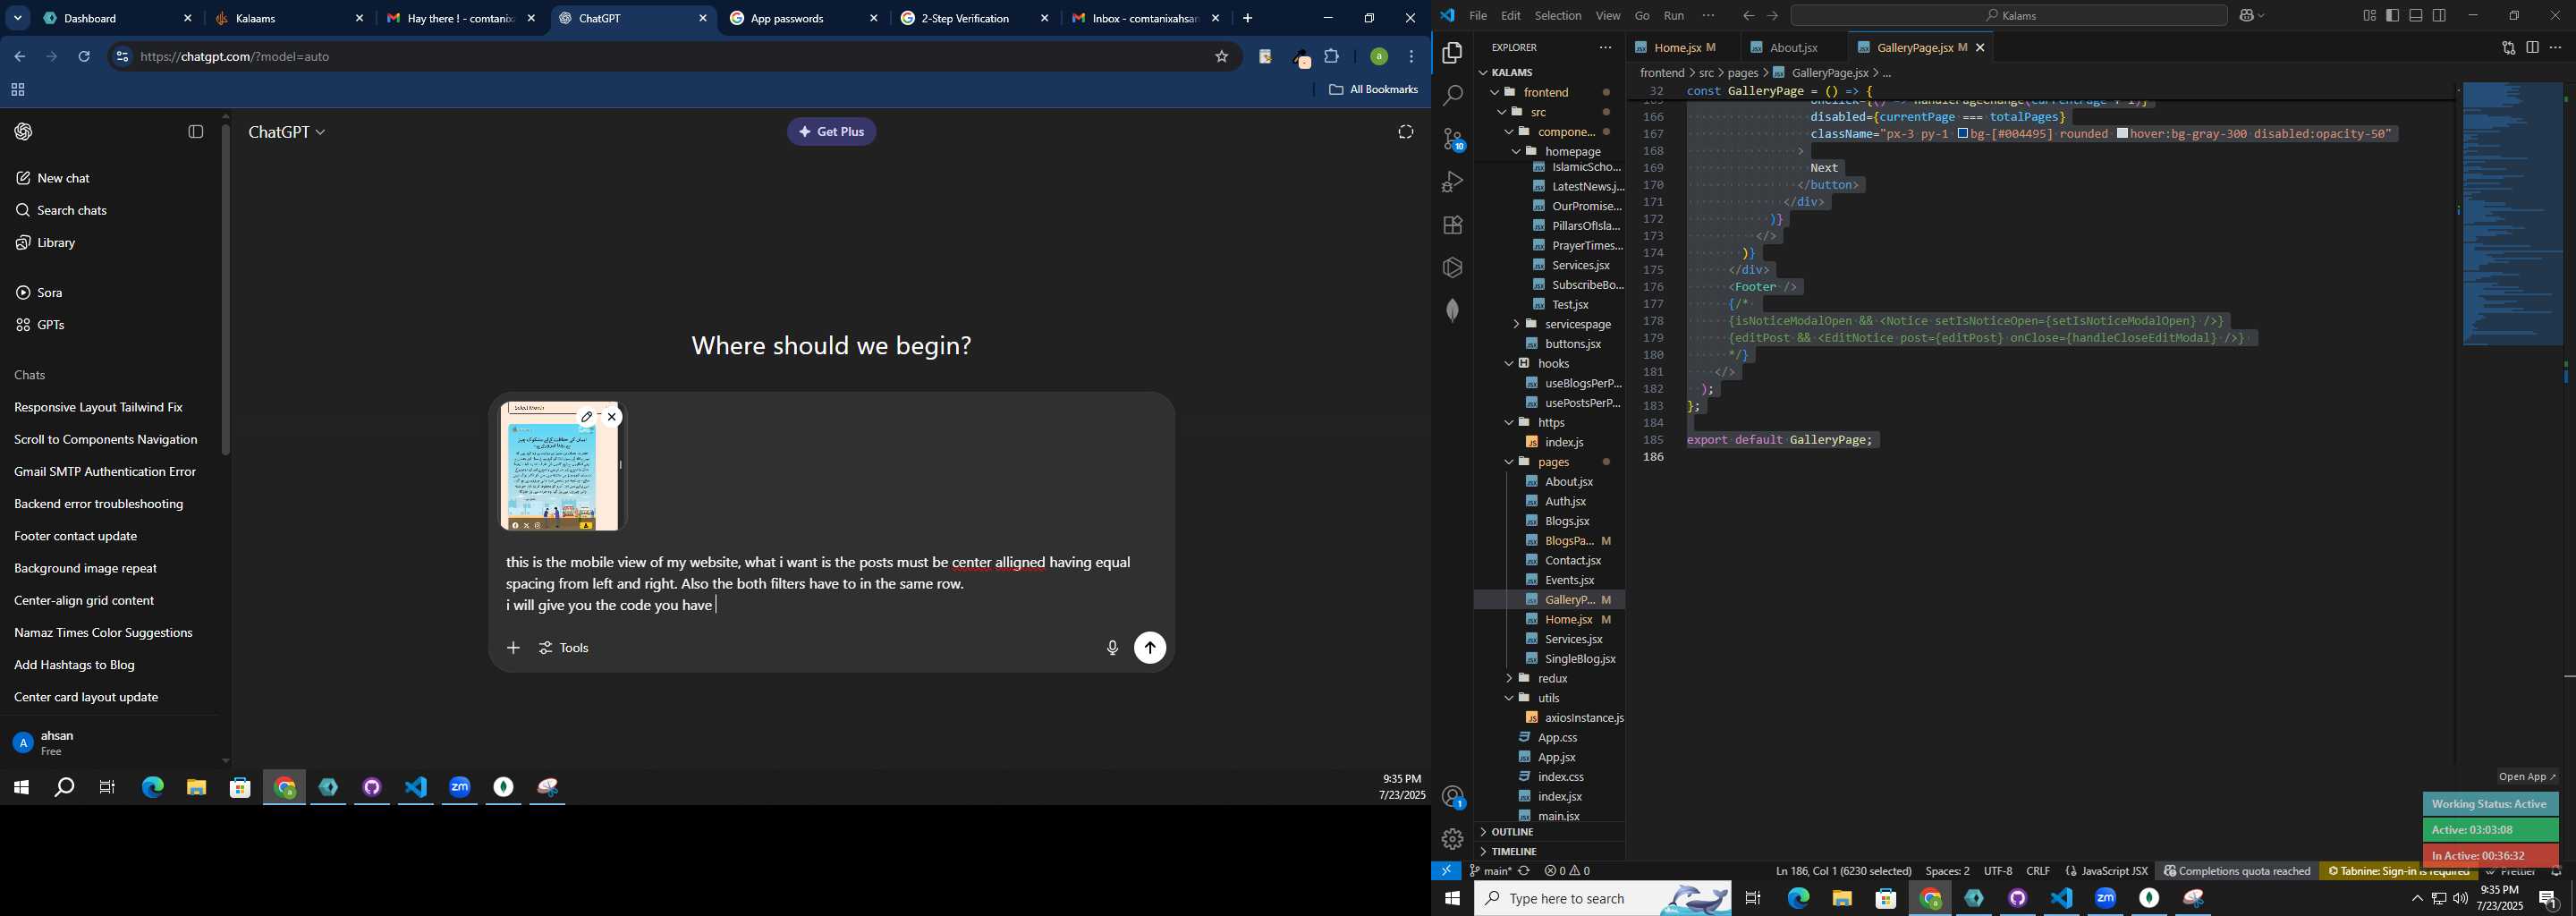Toggle the Primary Side Bar in VS Code
This screenshot has height=916, width=2576.
pyautogui.click(x=2393, y=16)
